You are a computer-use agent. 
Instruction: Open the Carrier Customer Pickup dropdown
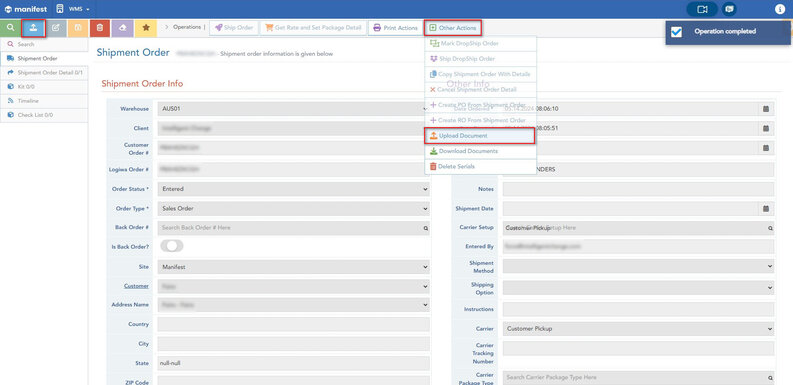tap(638, 329)
